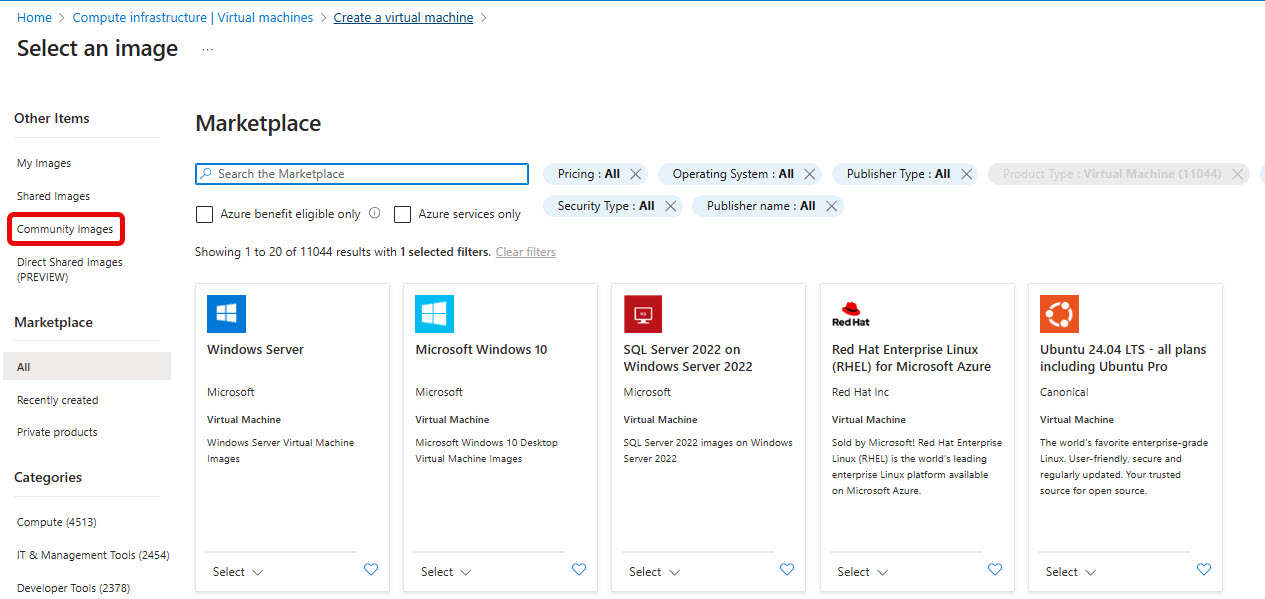This screenshot has width=1265, height=599.
Task: Favorite Windows Server with the heart icon
Action: 371,570
